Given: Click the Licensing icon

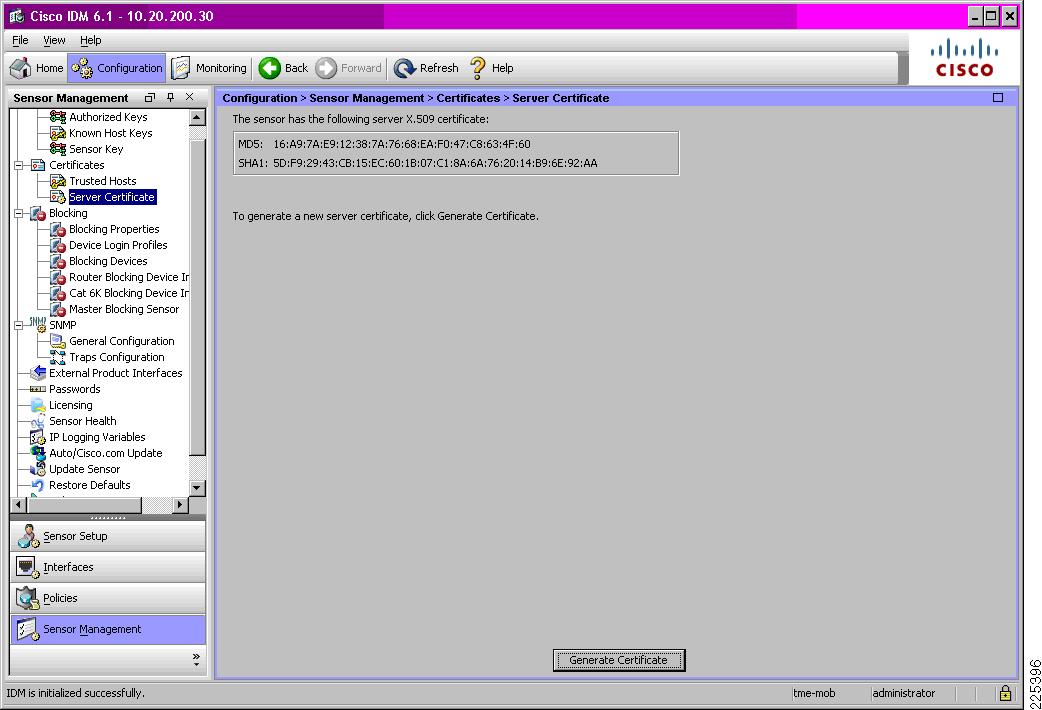Looking at the screenshot, I should [38, 405].
